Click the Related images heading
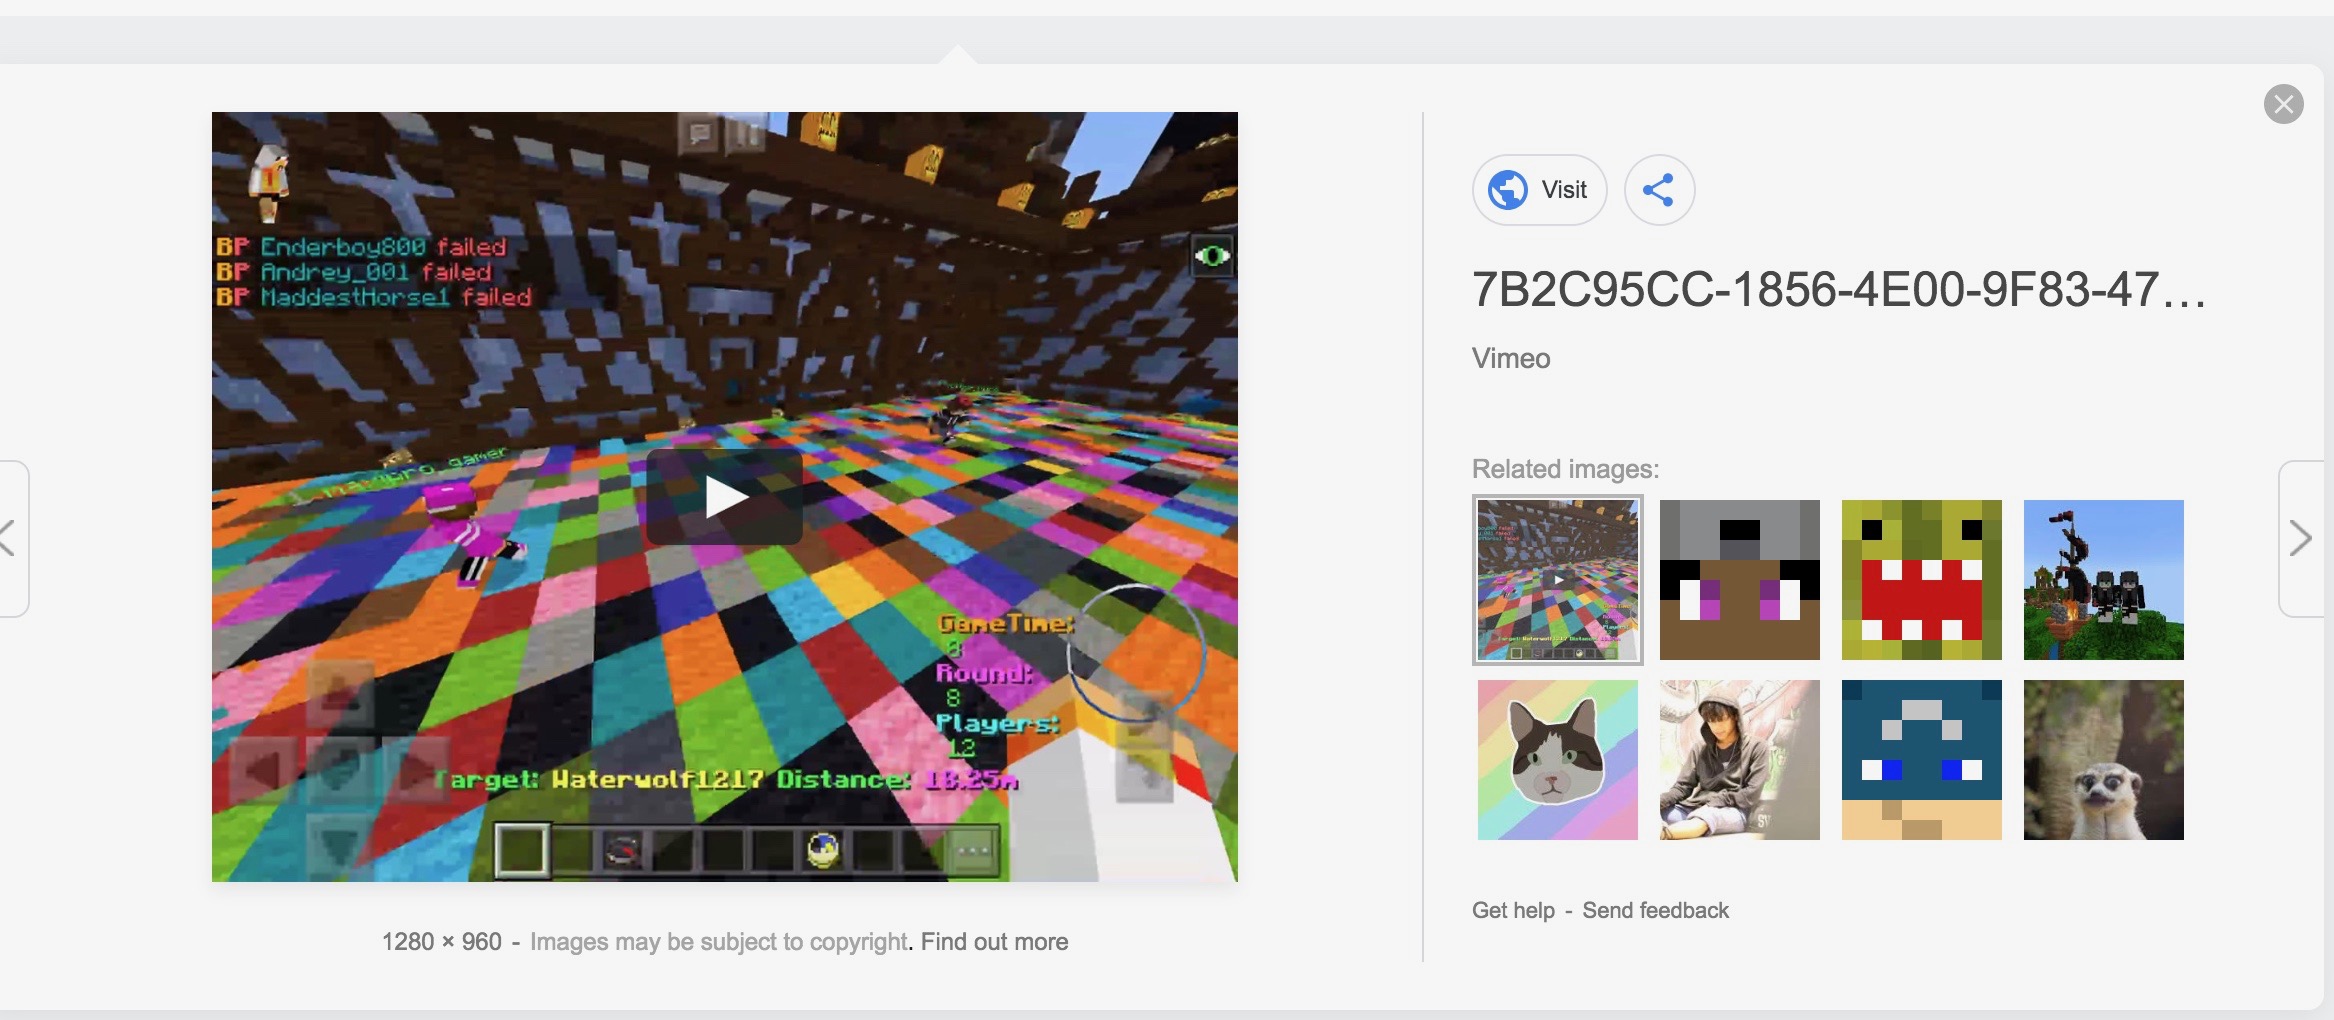Image resolution: width=2334 pixels, height=1020 pixels. tap(1565, 469)
